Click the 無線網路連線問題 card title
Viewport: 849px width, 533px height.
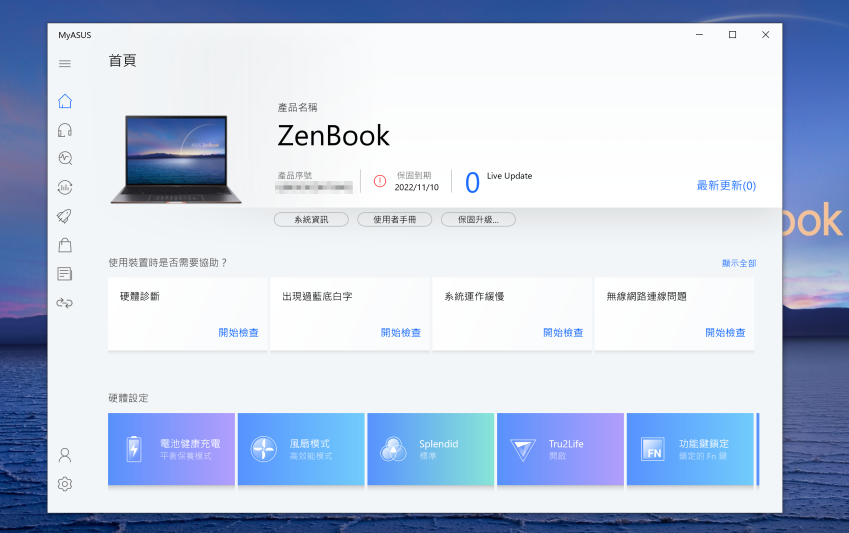click(646, 296)
